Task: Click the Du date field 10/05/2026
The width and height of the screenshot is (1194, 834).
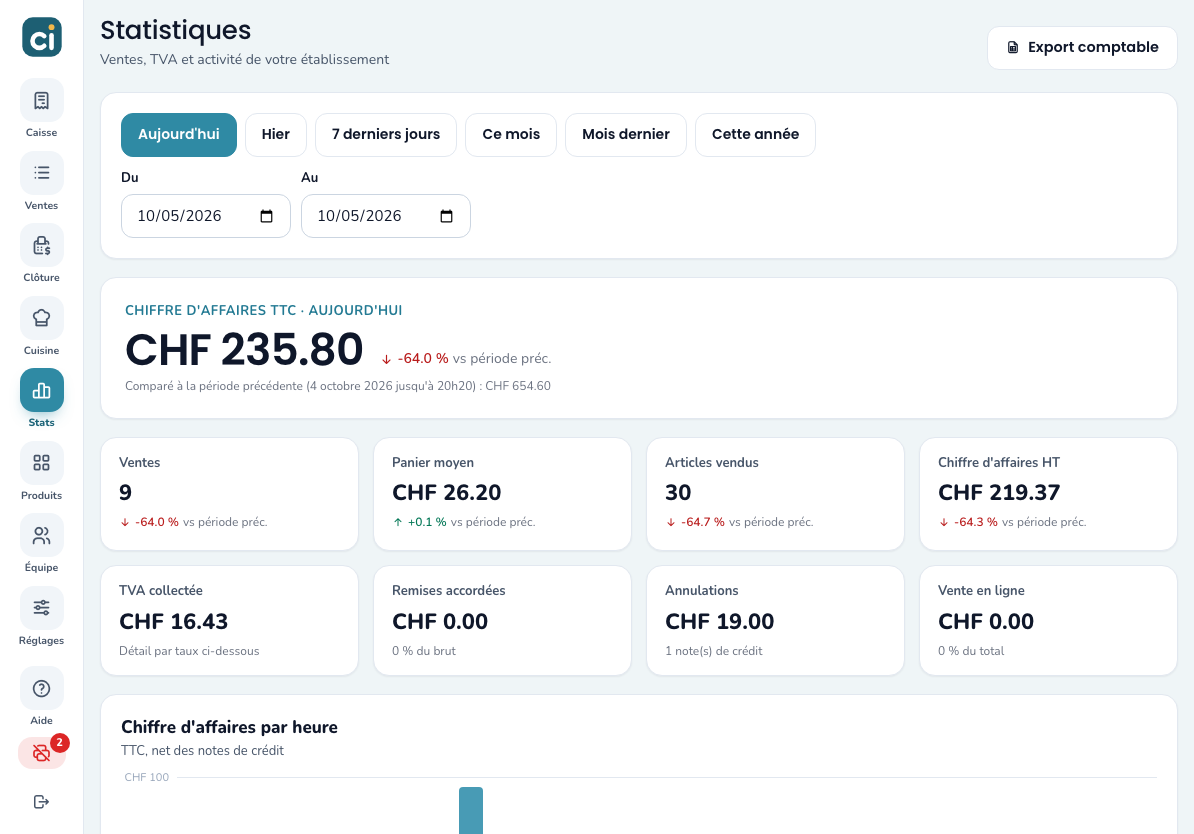Action: coord(206,216)
